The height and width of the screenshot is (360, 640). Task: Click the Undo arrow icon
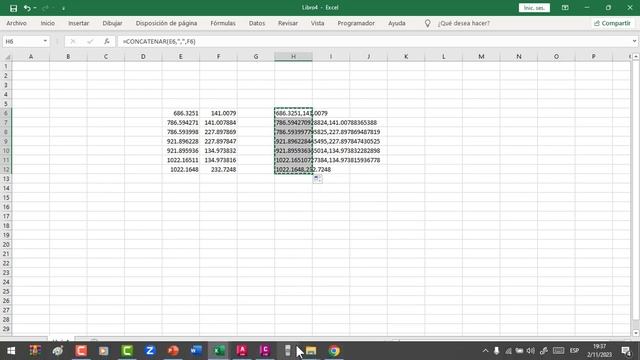pyautogui.click(x=27, y=8)
